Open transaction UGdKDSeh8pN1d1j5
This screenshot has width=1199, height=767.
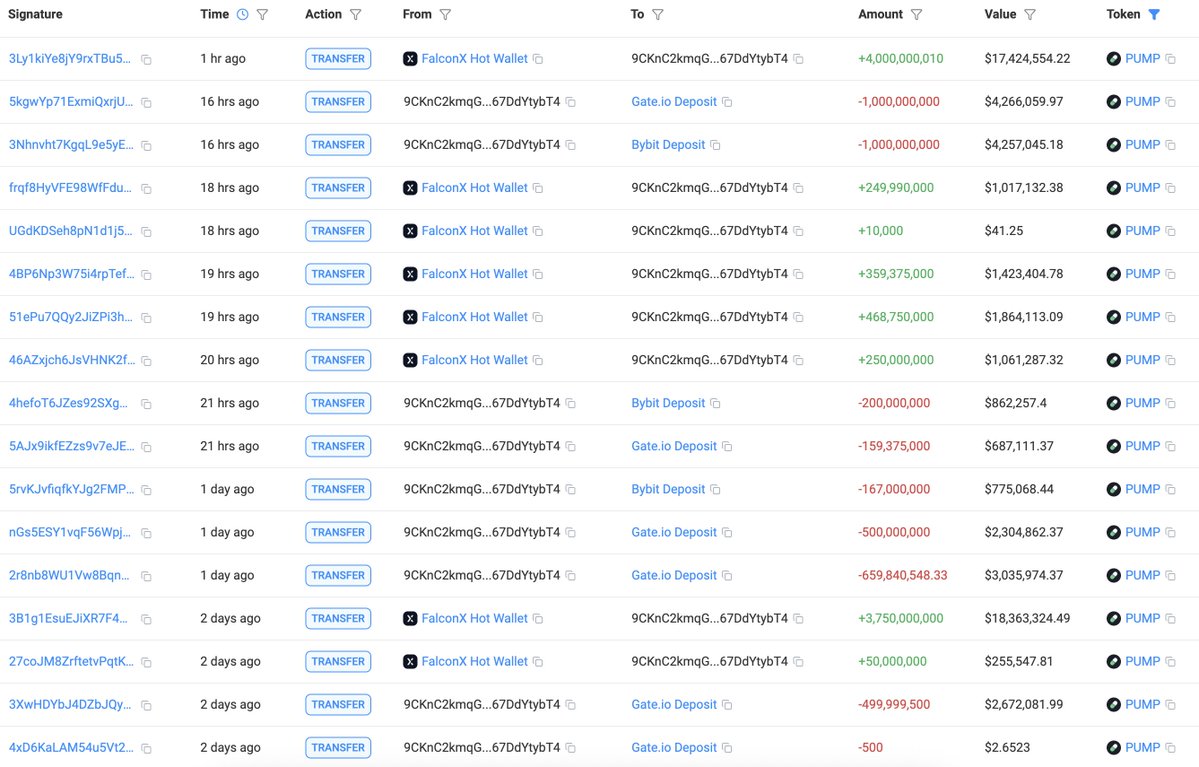click(x=70, y=231)
